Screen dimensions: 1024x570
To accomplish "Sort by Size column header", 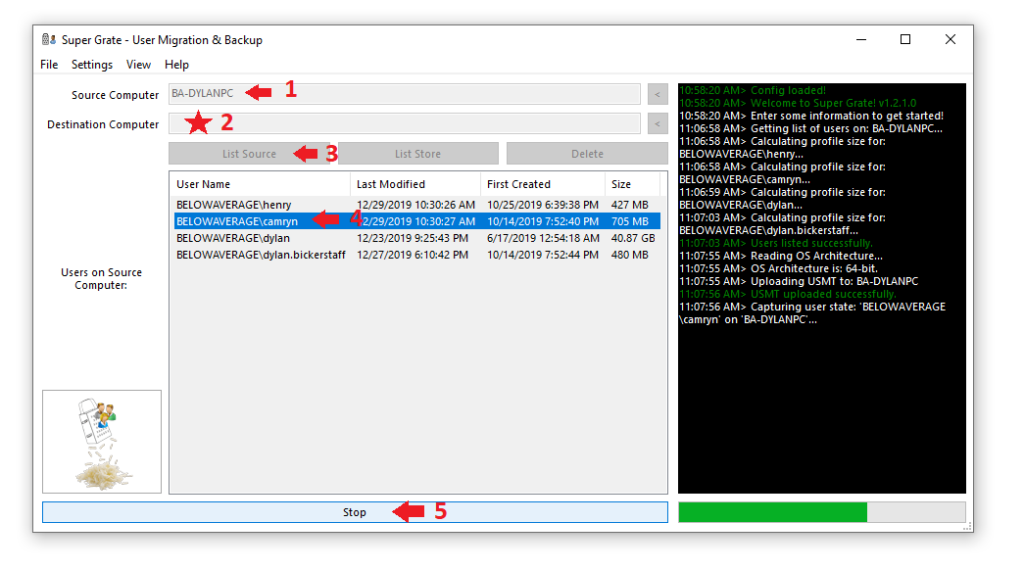I will coord(632,184).
